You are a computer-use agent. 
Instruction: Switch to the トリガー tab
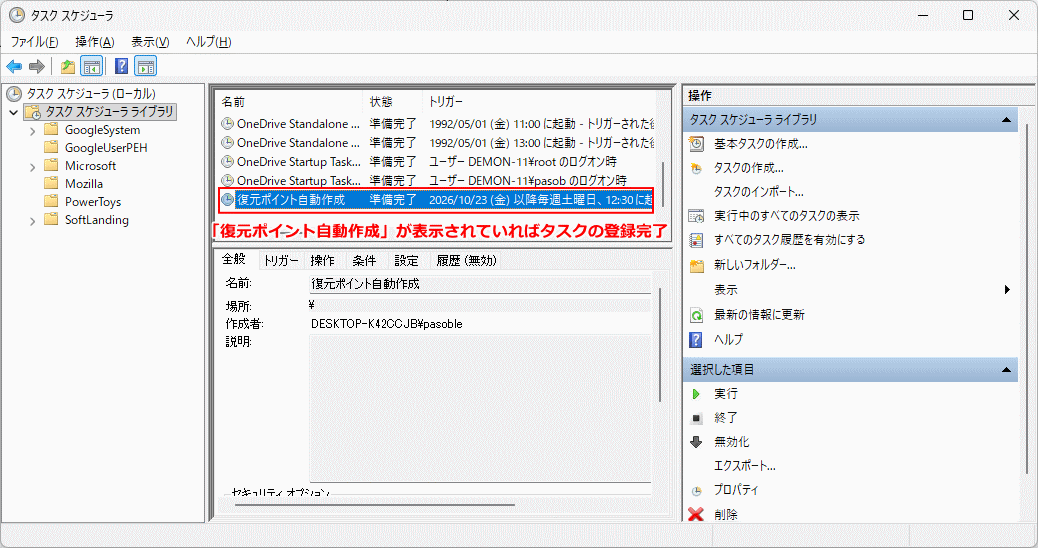pos(281,261)
